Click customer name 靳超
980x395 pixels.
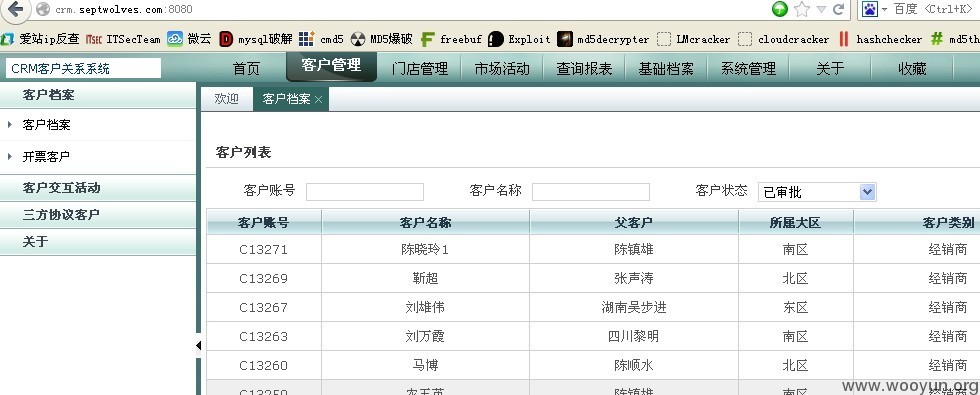425,278
